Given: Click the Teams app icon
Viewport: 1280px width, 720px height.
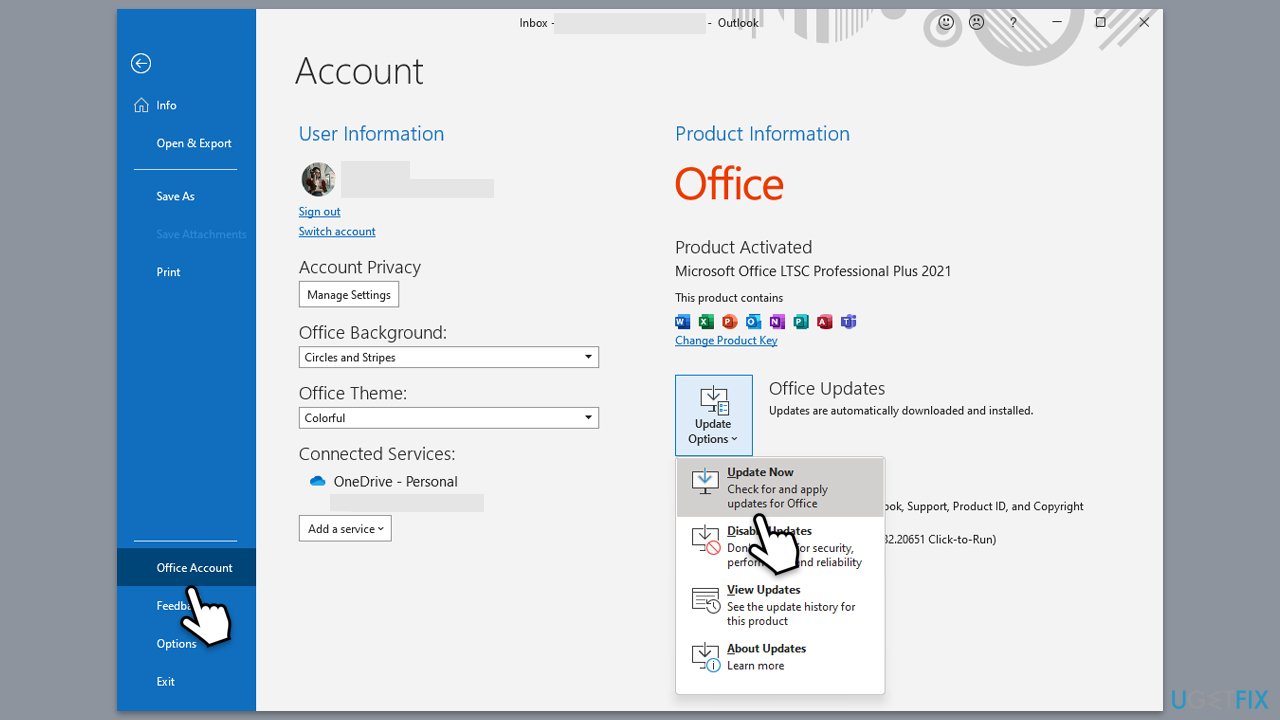Looking at the screenshot, I should 848,321.
